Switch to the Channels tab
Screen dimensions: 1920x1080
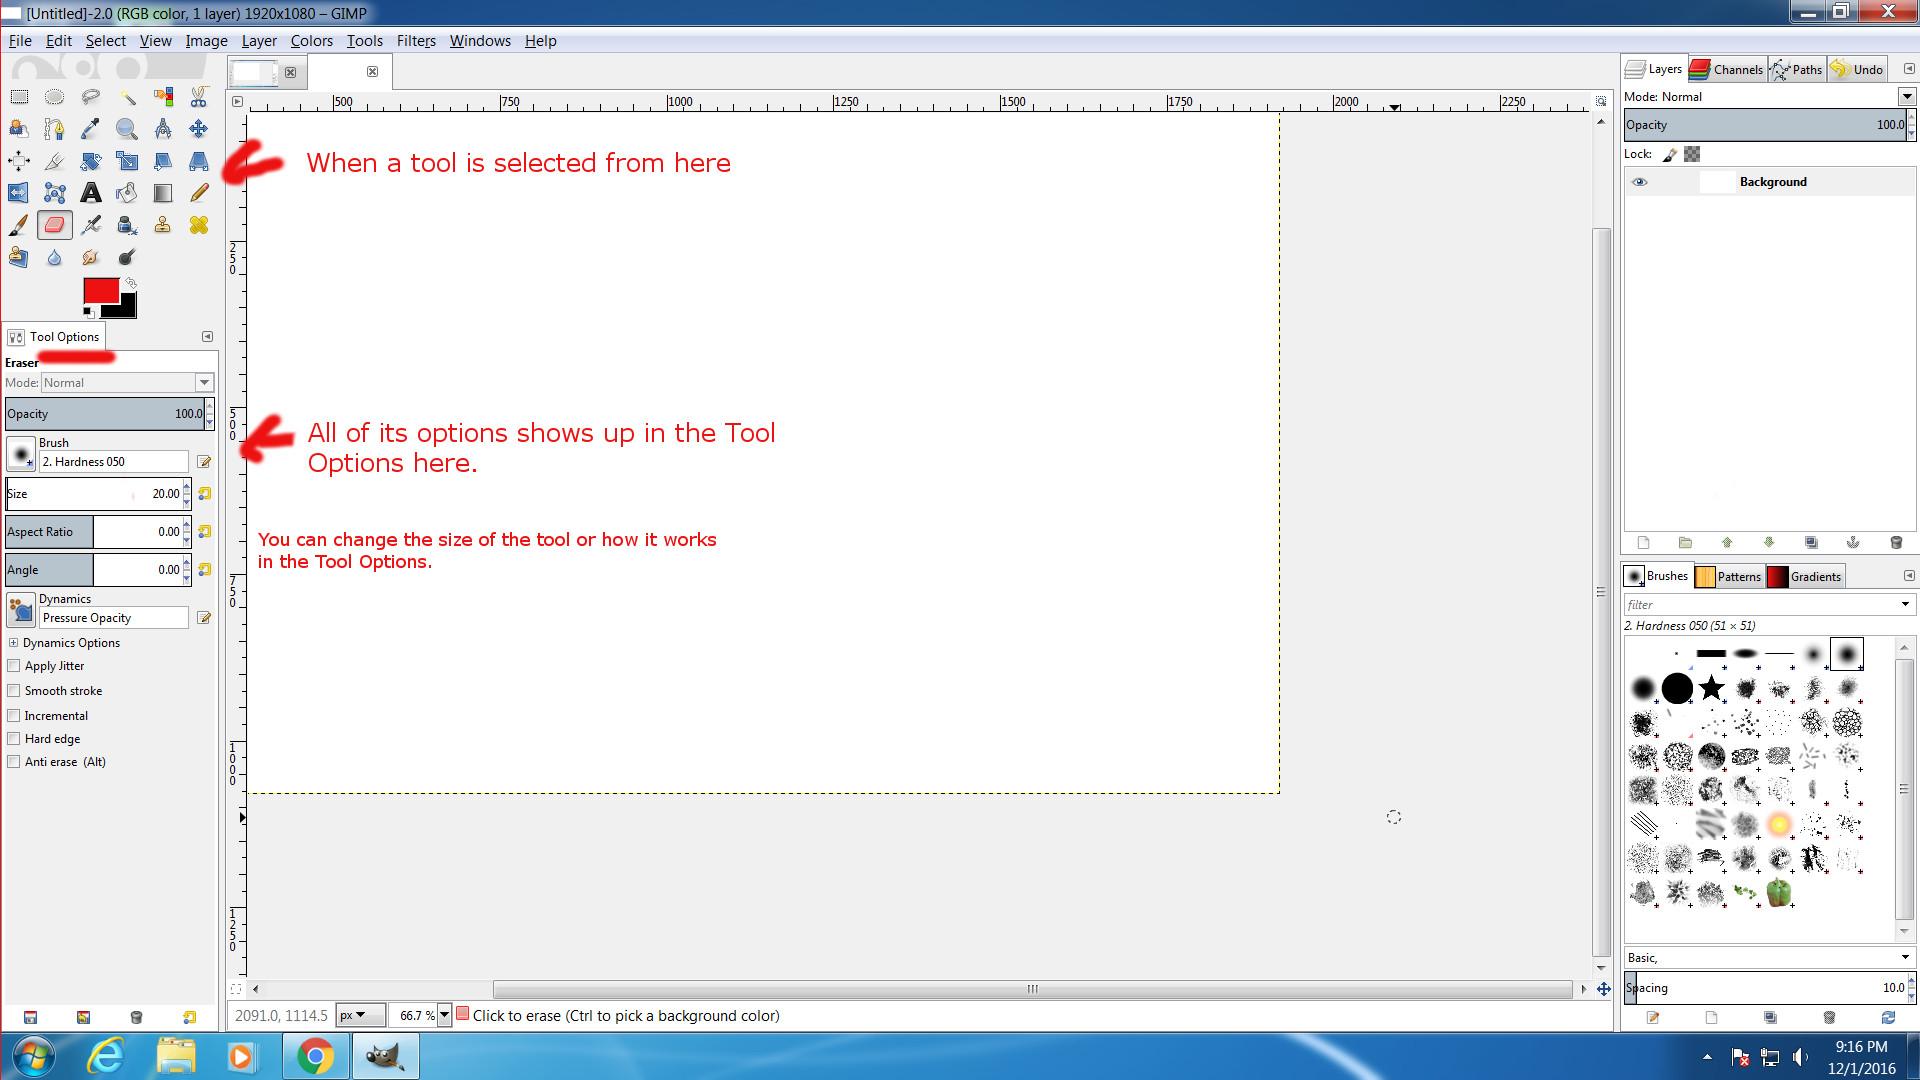(x=1727, y=69)
